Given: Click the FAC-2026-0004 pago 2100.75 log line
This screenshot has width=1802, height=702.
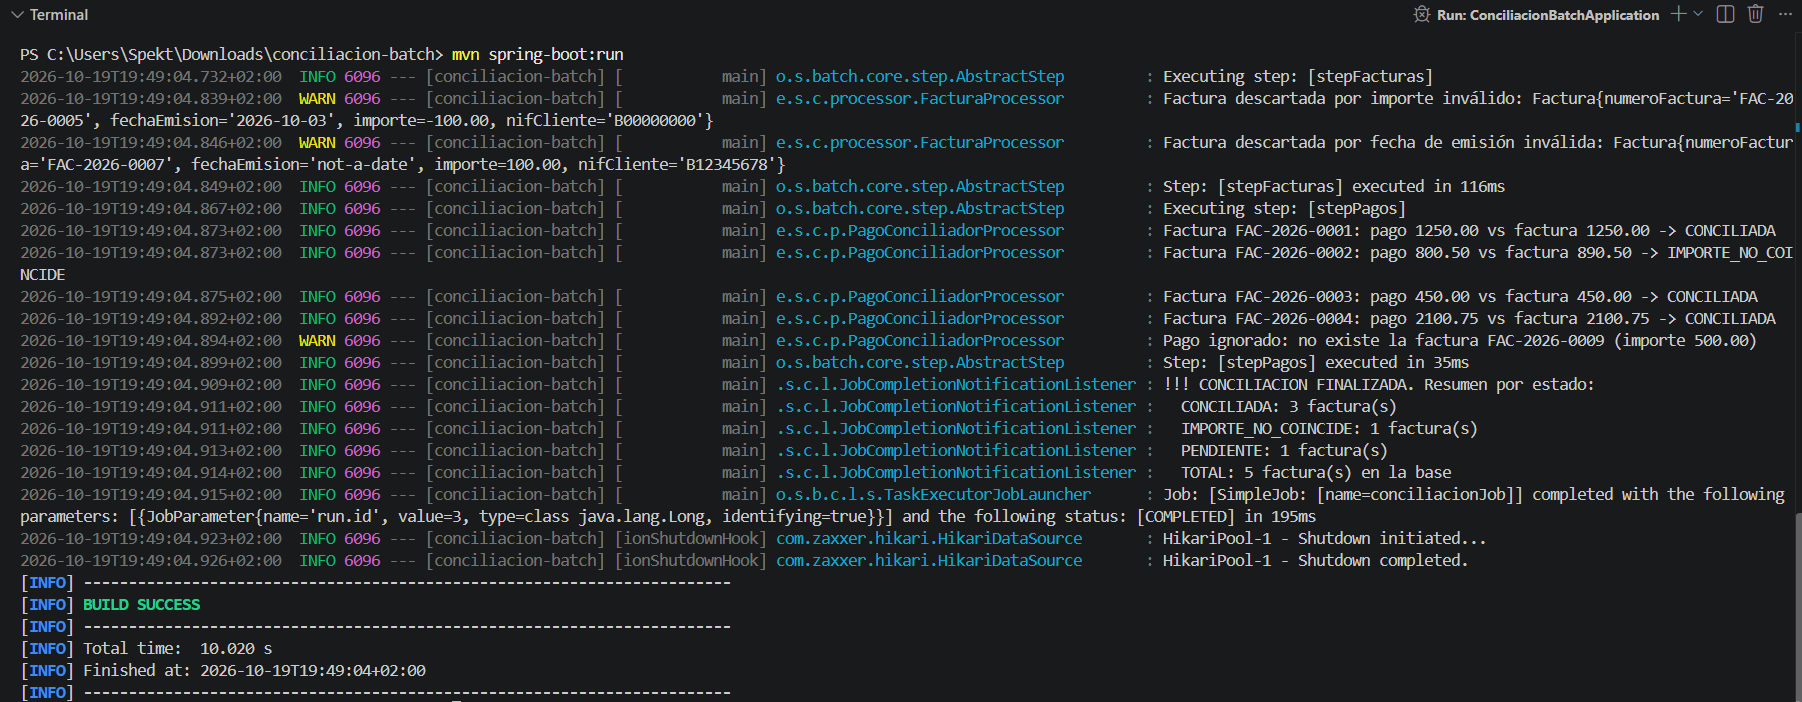Looking at the screenshot, I should [1469, 318].
